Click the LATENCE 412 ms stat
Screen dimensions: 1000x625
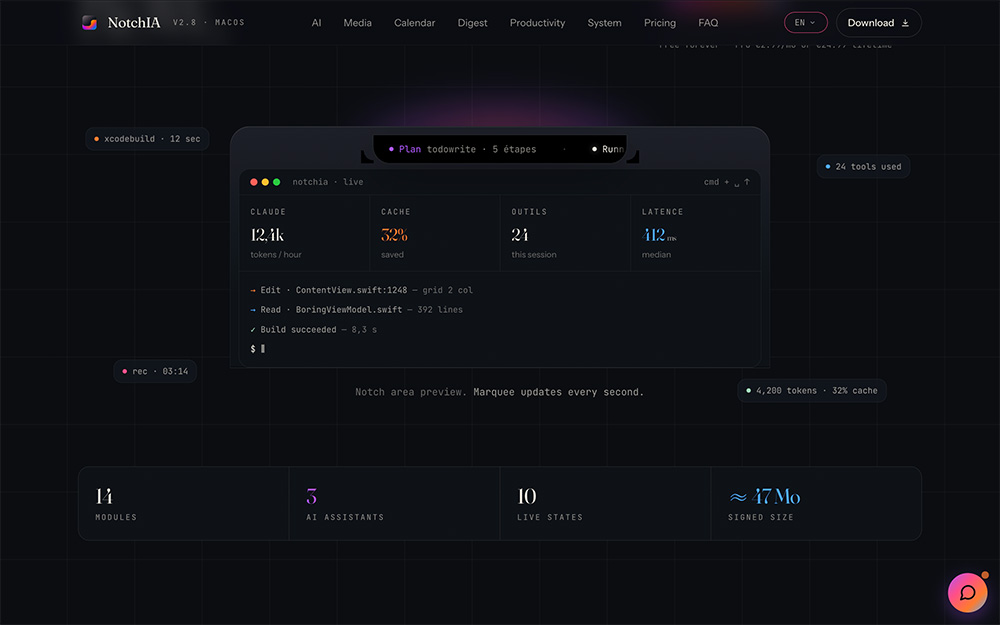point(696,233)
